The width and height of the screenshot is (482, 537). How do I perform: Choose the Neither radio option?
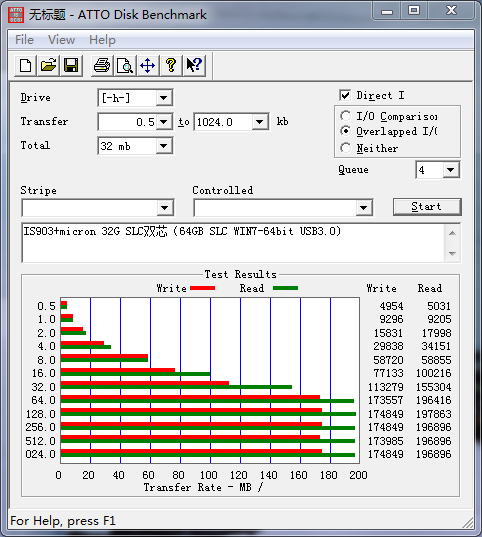tap(345, 148)
